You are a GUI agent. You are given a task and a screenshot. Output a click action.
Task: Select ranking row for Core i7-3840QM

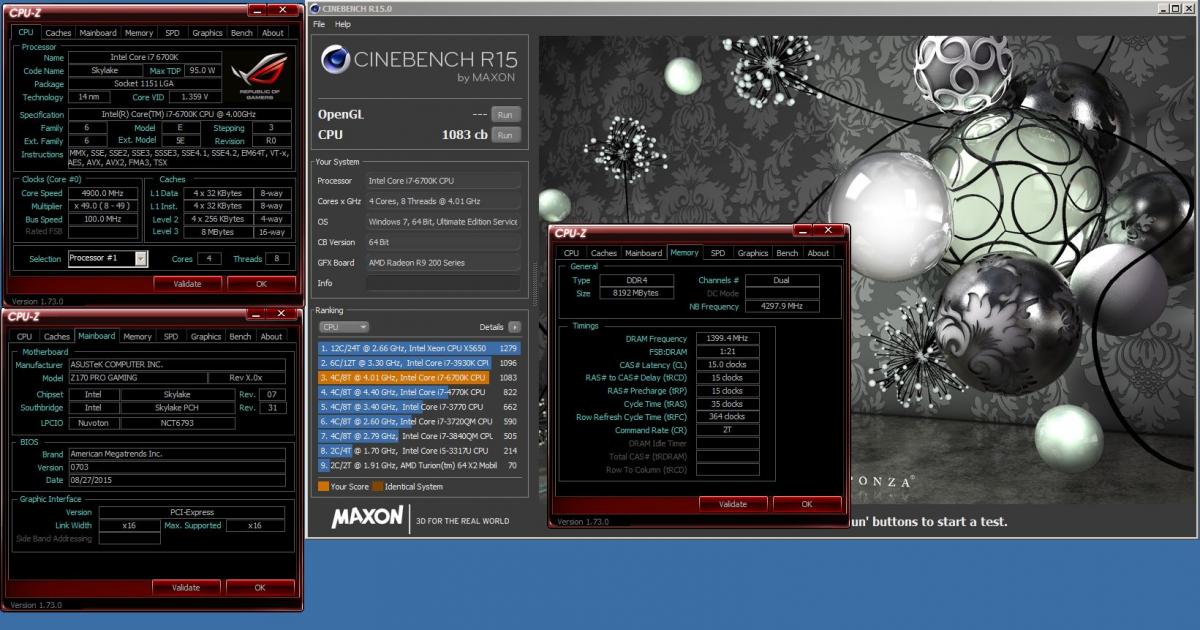(419, 436)
